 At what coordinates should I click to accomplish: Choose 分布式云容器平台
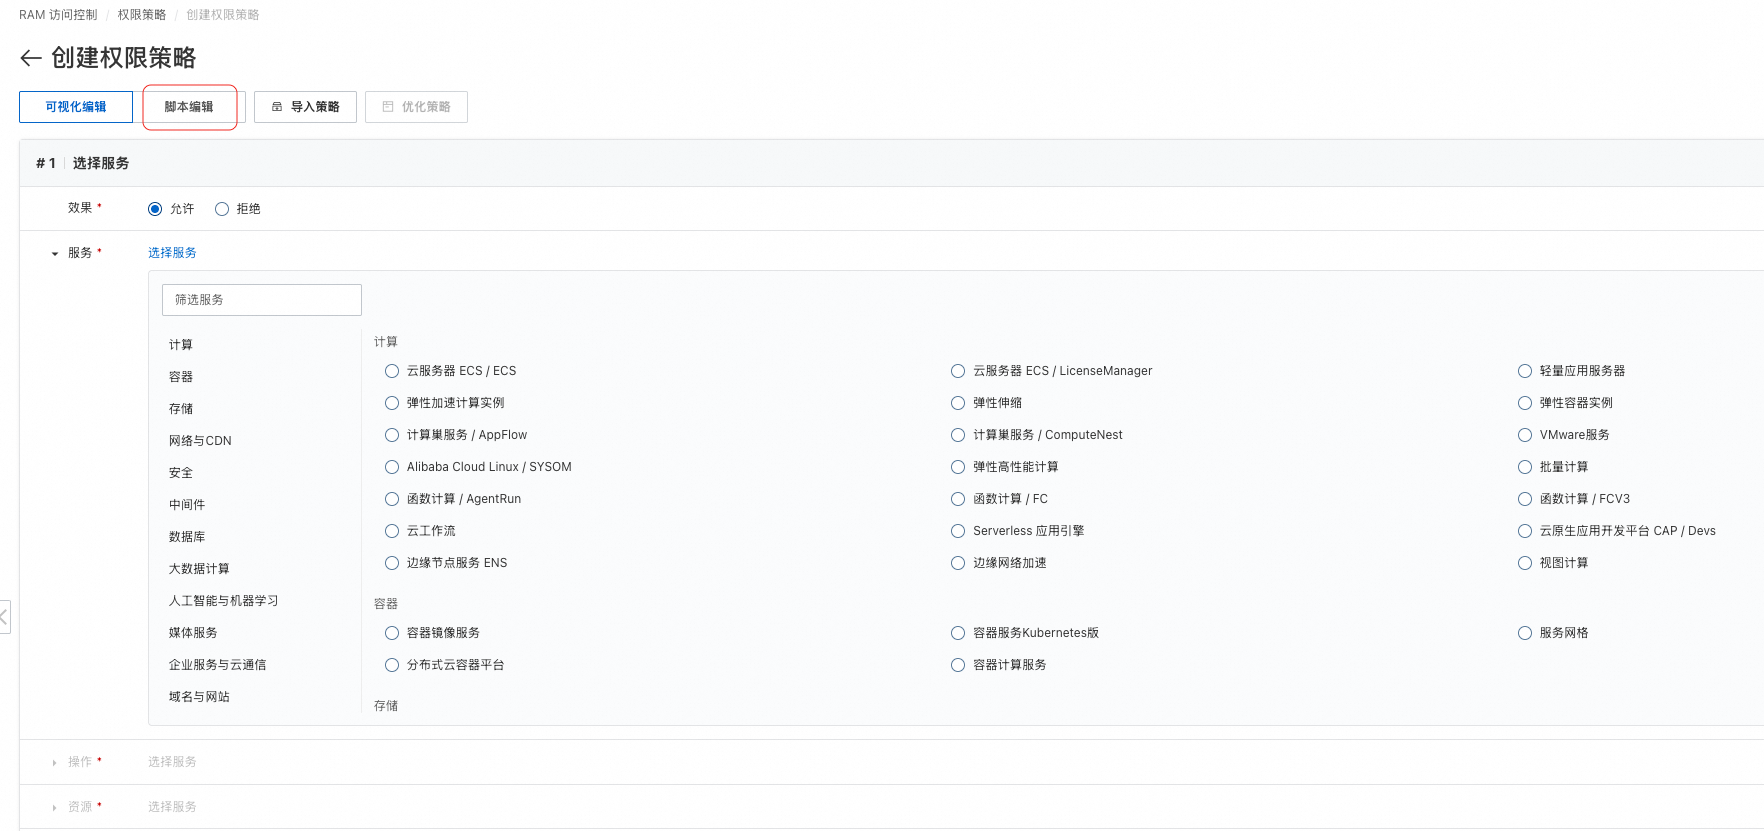tap(392, 665)
